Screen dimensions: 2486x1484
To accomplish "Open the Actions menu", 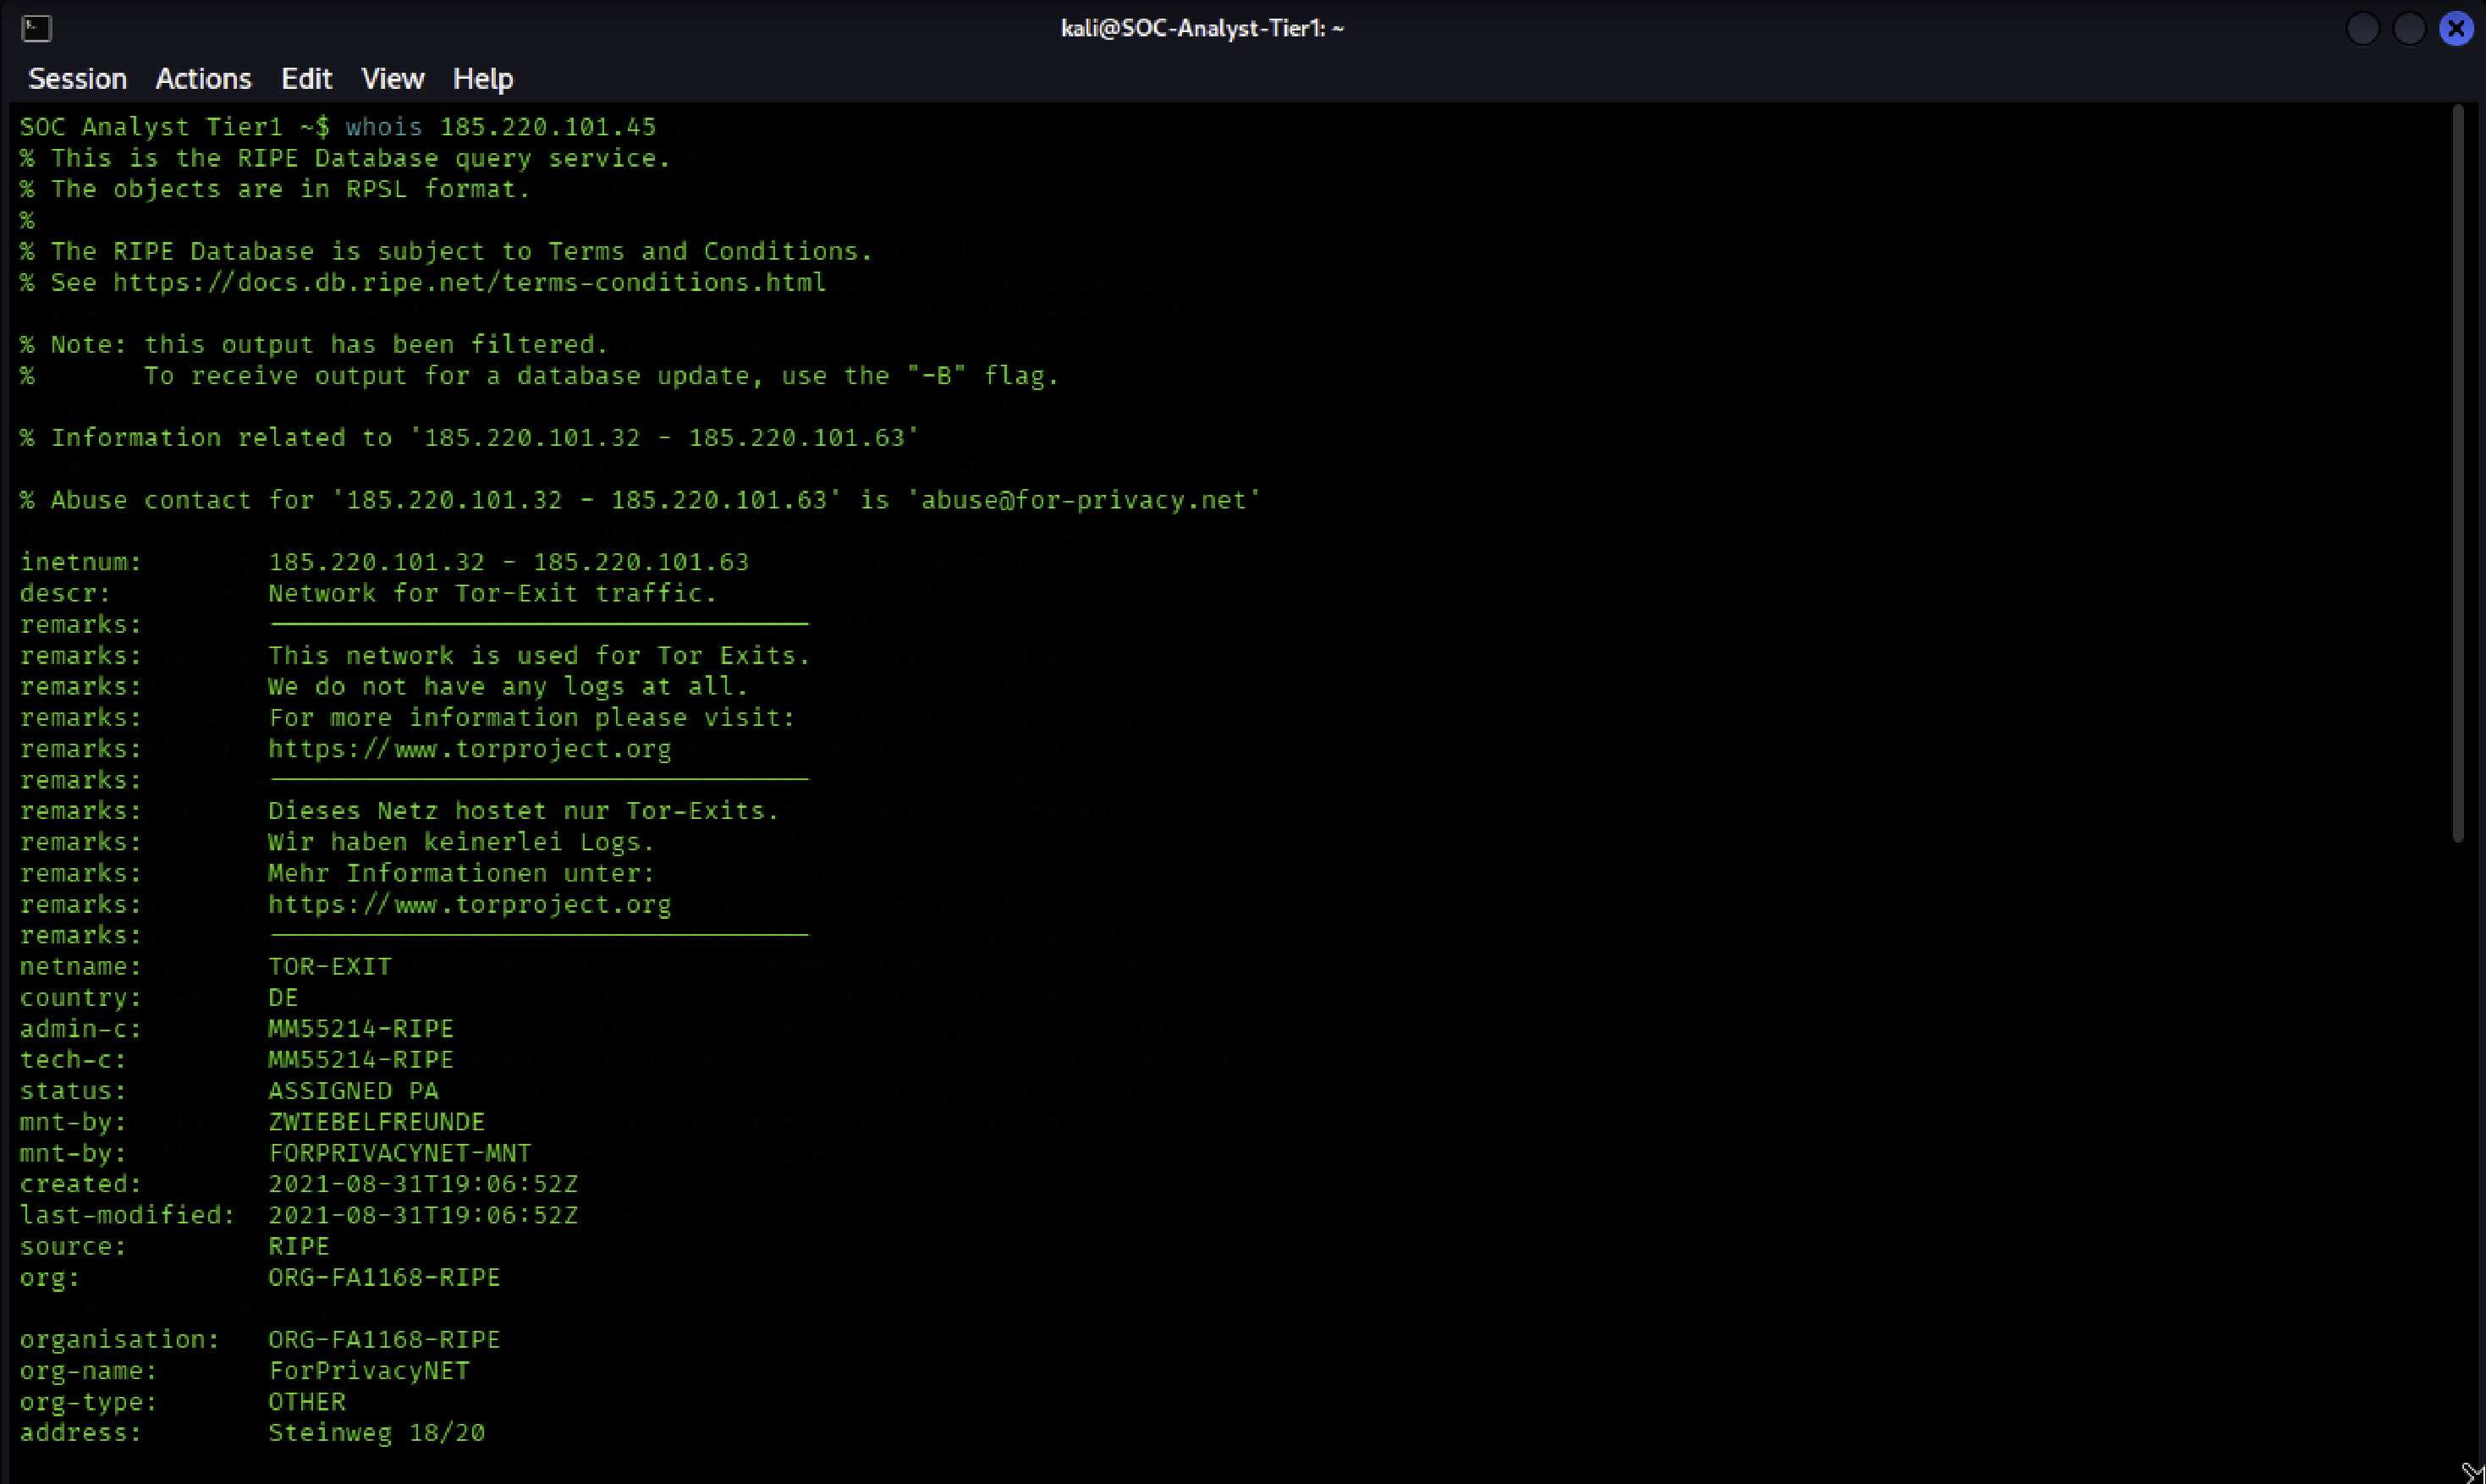I will tap(203, 79).
